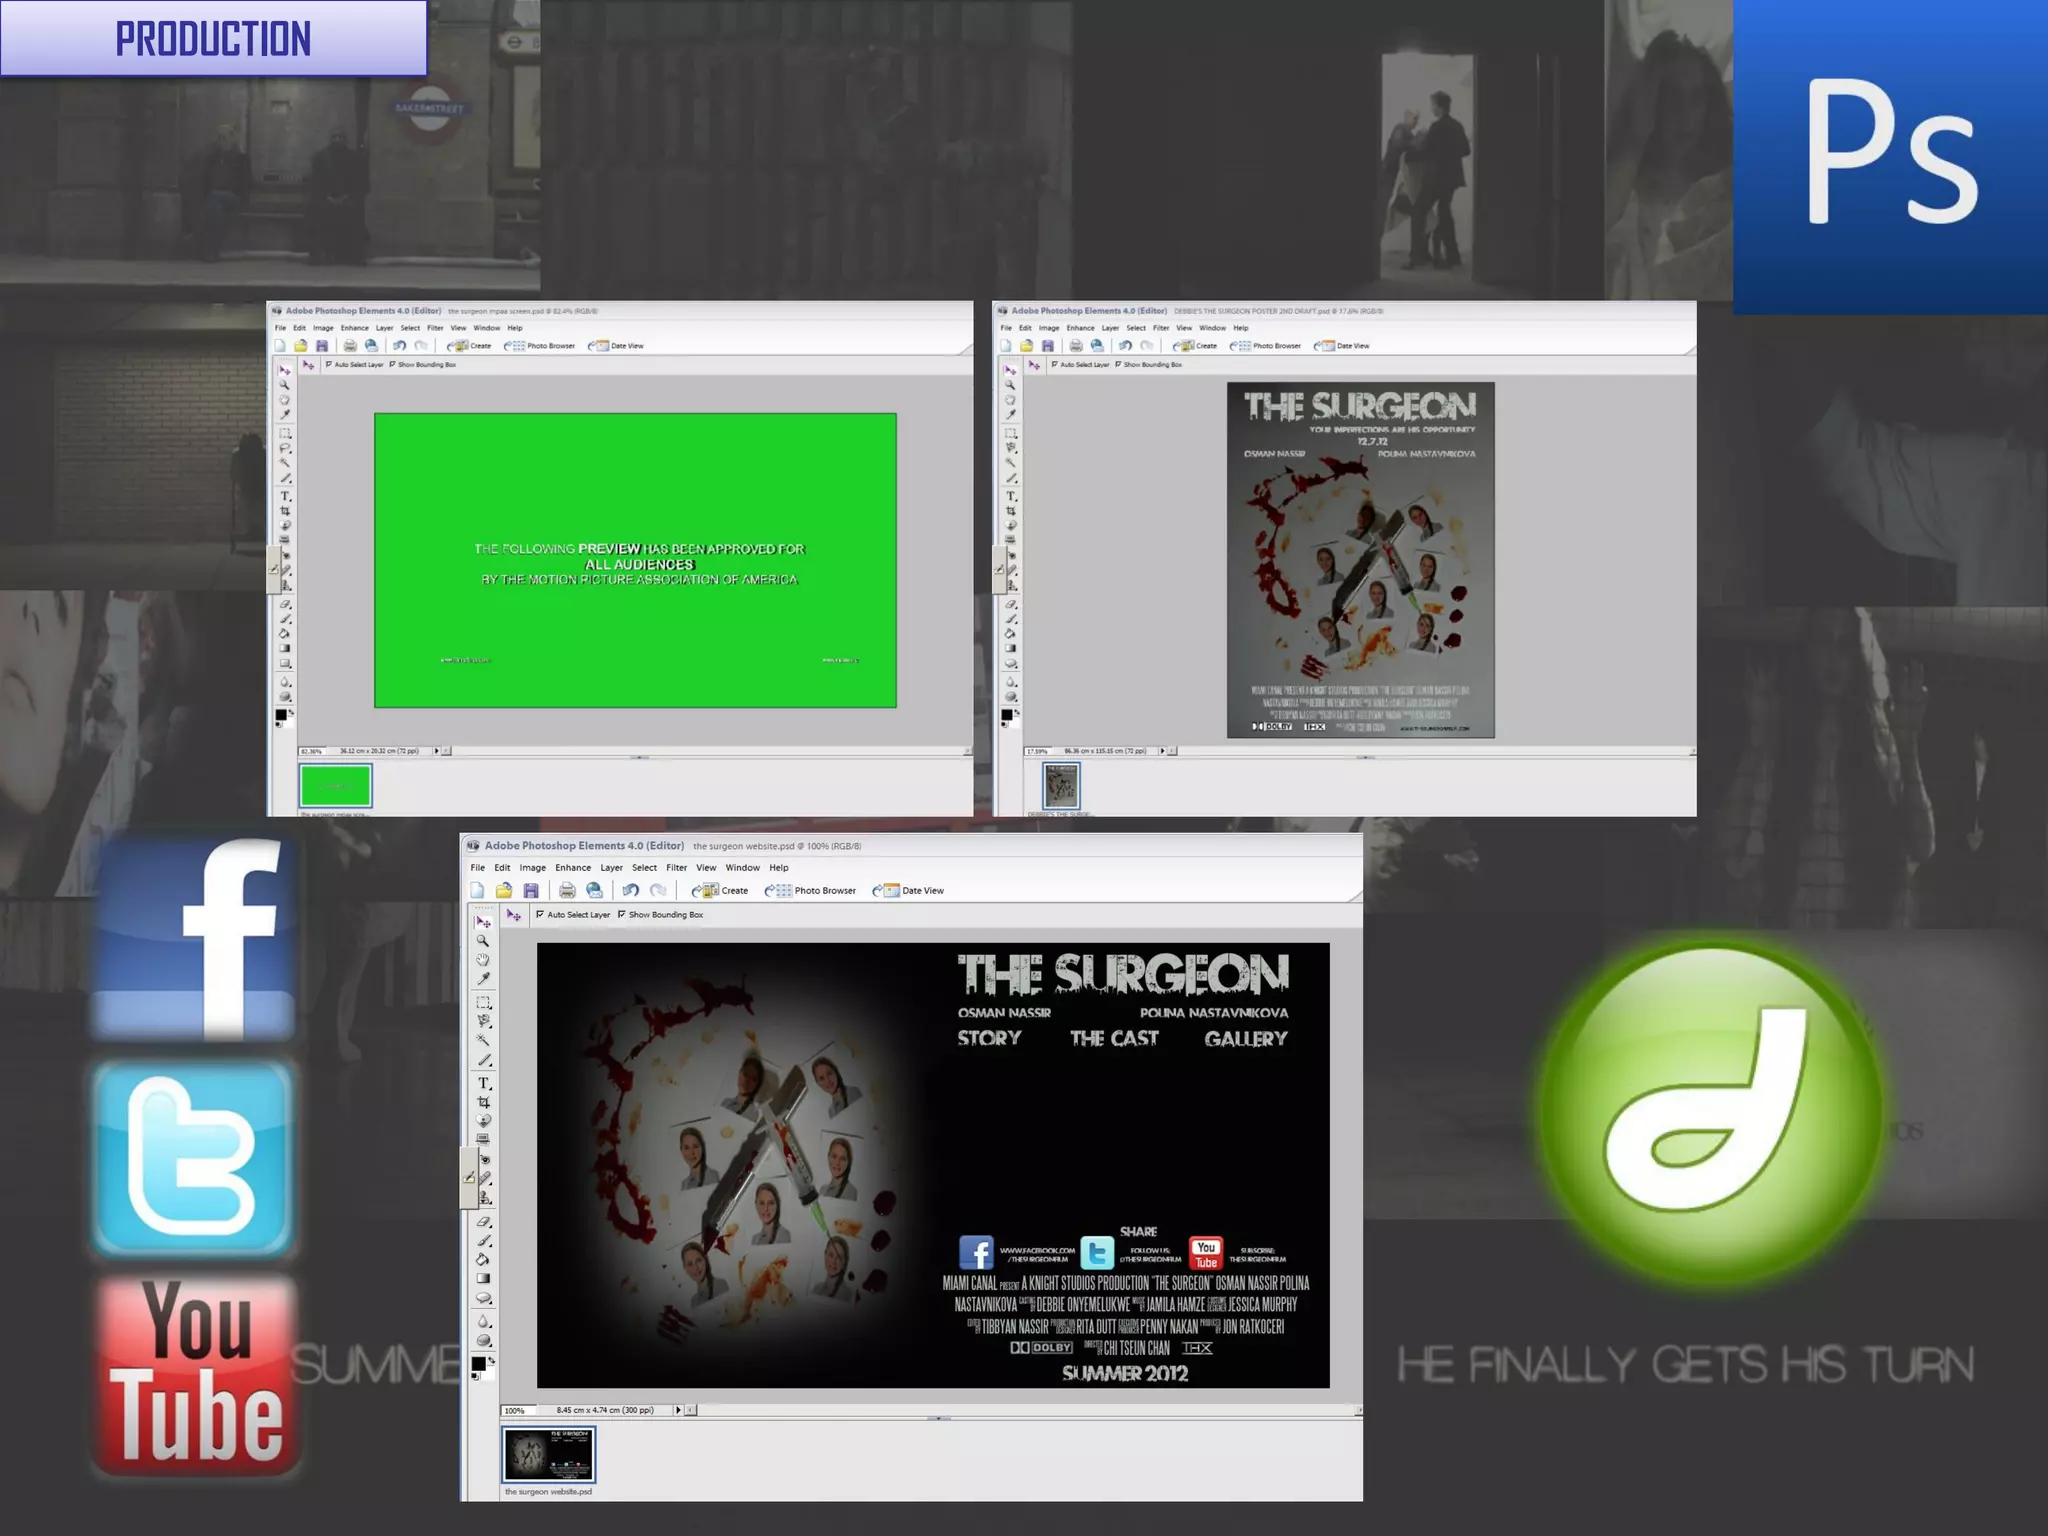This screenshot has height=1536, width=2048.
Task: Select Sponge tool in website.psd window
Action: pyautogui.click(x=484, y=1341)
